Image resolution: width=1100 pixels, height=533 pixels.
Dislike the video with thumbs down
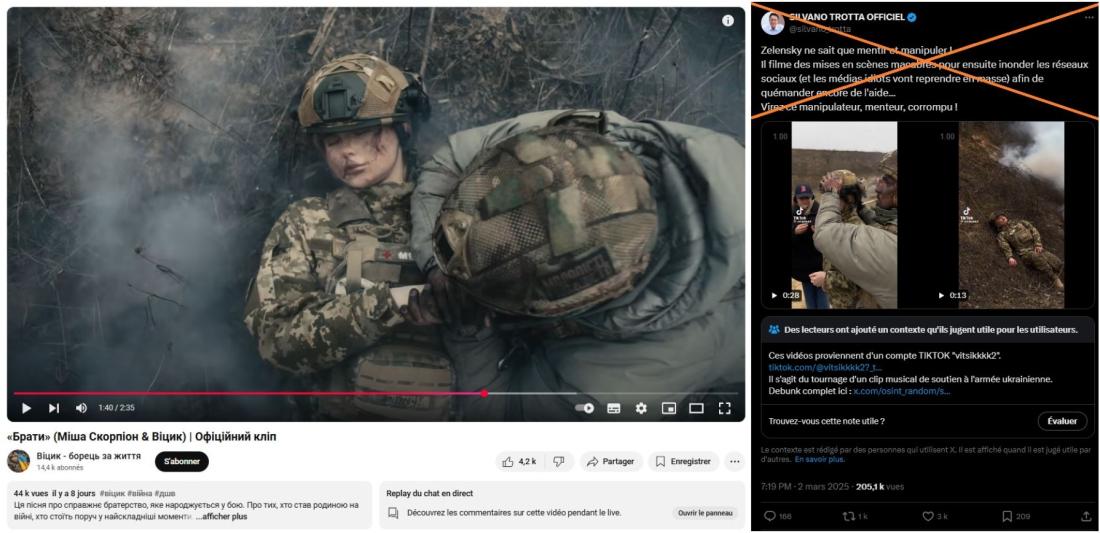click(x=558, y=461)
